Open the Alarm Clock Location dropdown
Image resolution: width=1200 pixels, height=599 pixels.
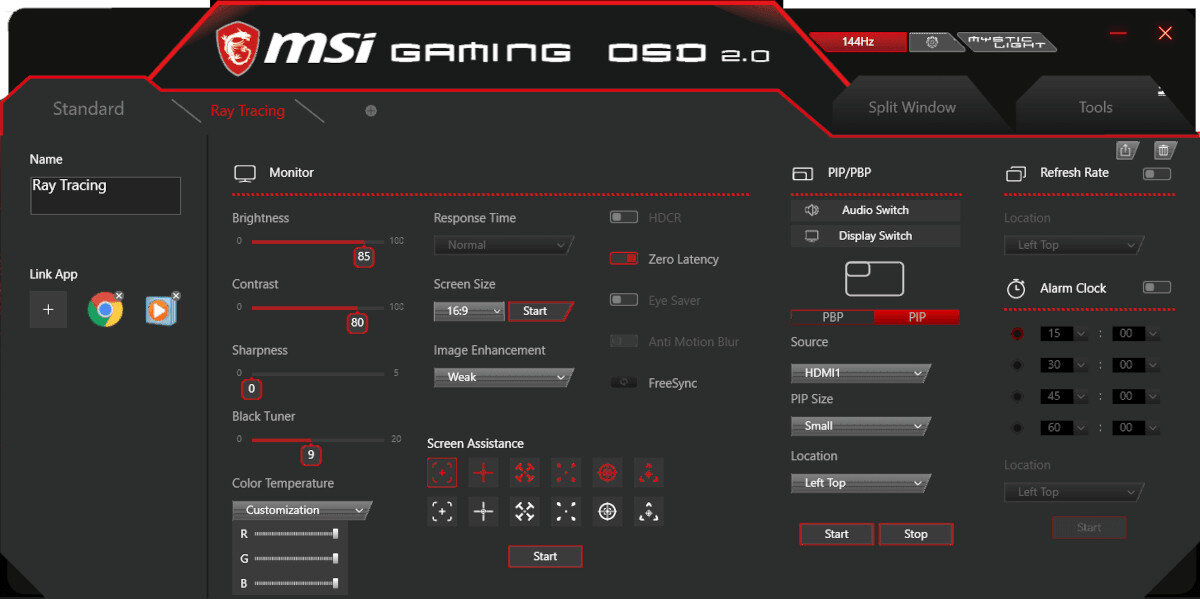pos(1074,492)
